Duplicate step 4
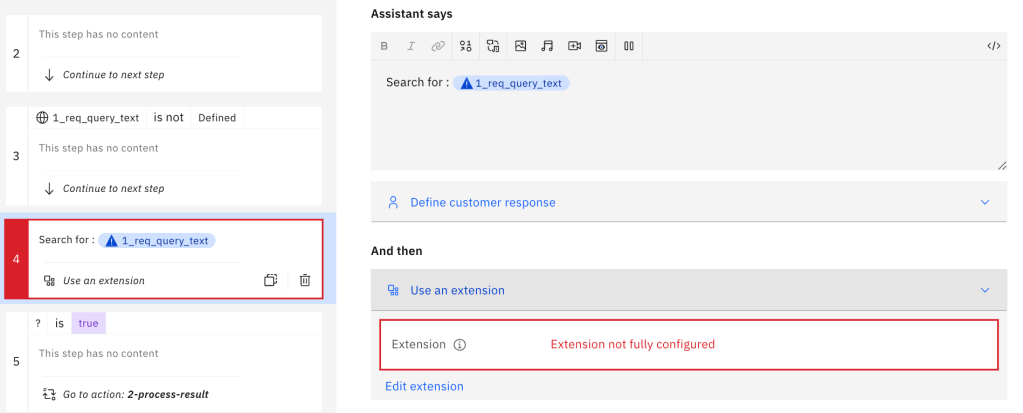The height and width of the screenshot is (413, 1023). [270, 281]
